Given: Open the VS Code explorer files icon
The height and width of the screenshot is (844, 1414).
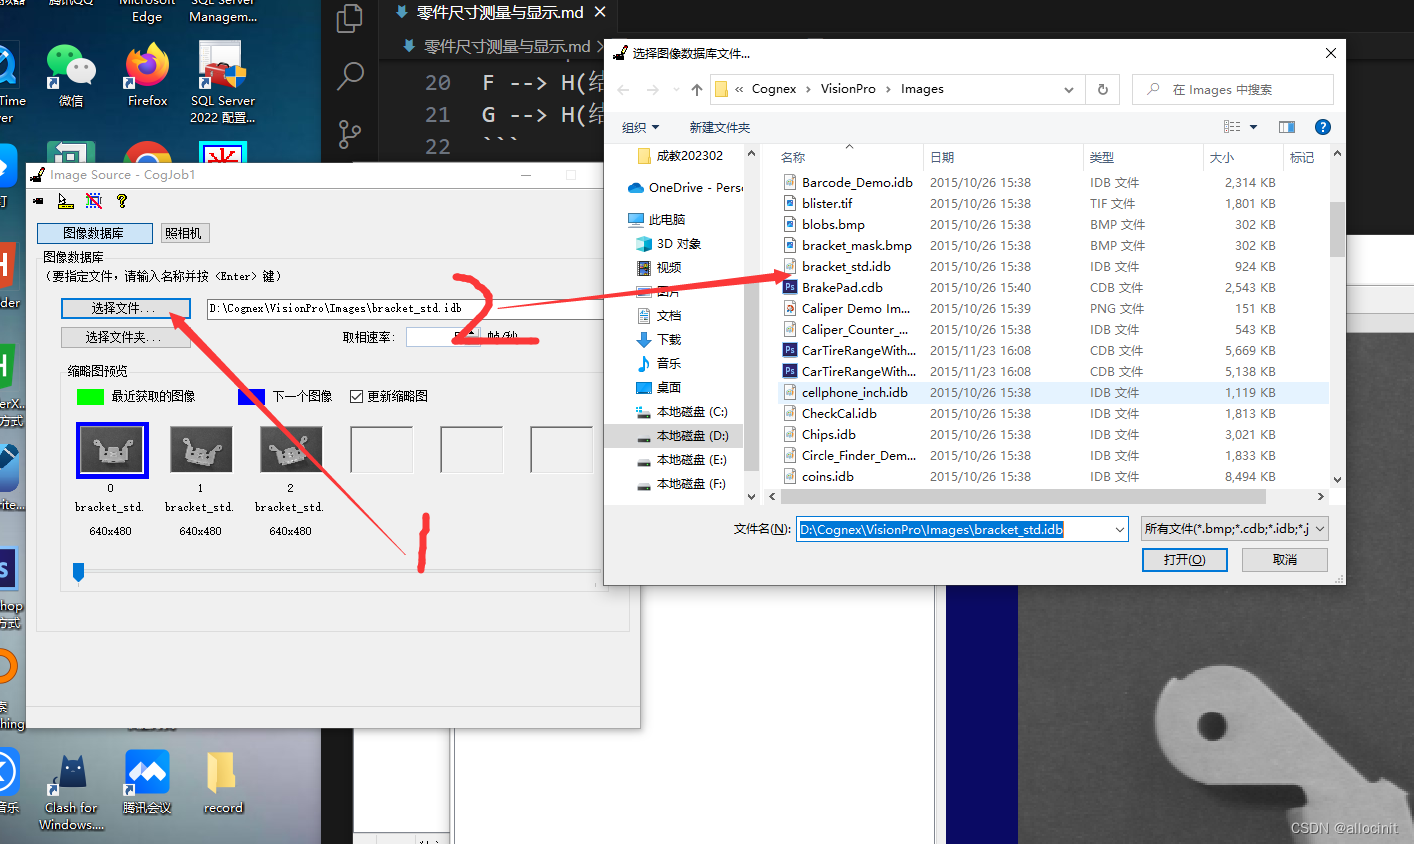Looking at the screenshot, I should point(350,18).
